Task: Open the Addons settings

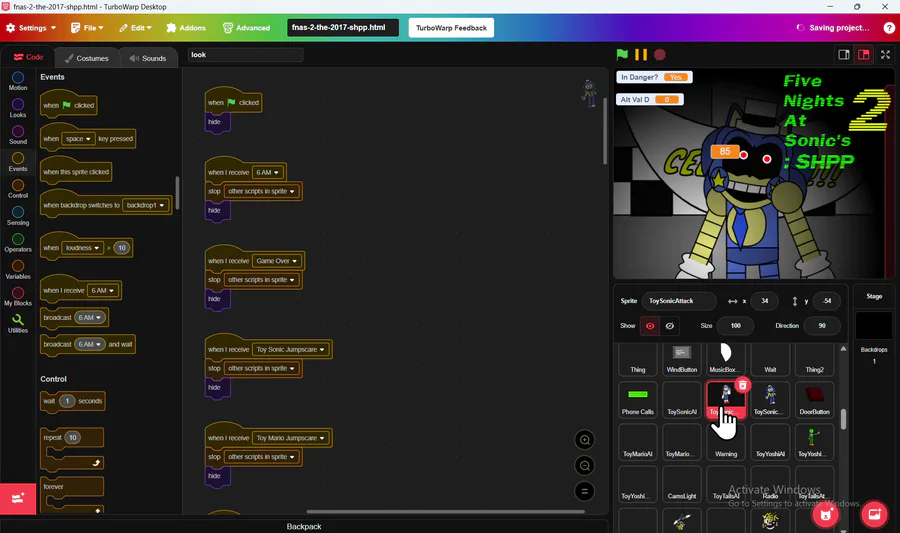Action: pyautogui.click(x=186, y=28)
